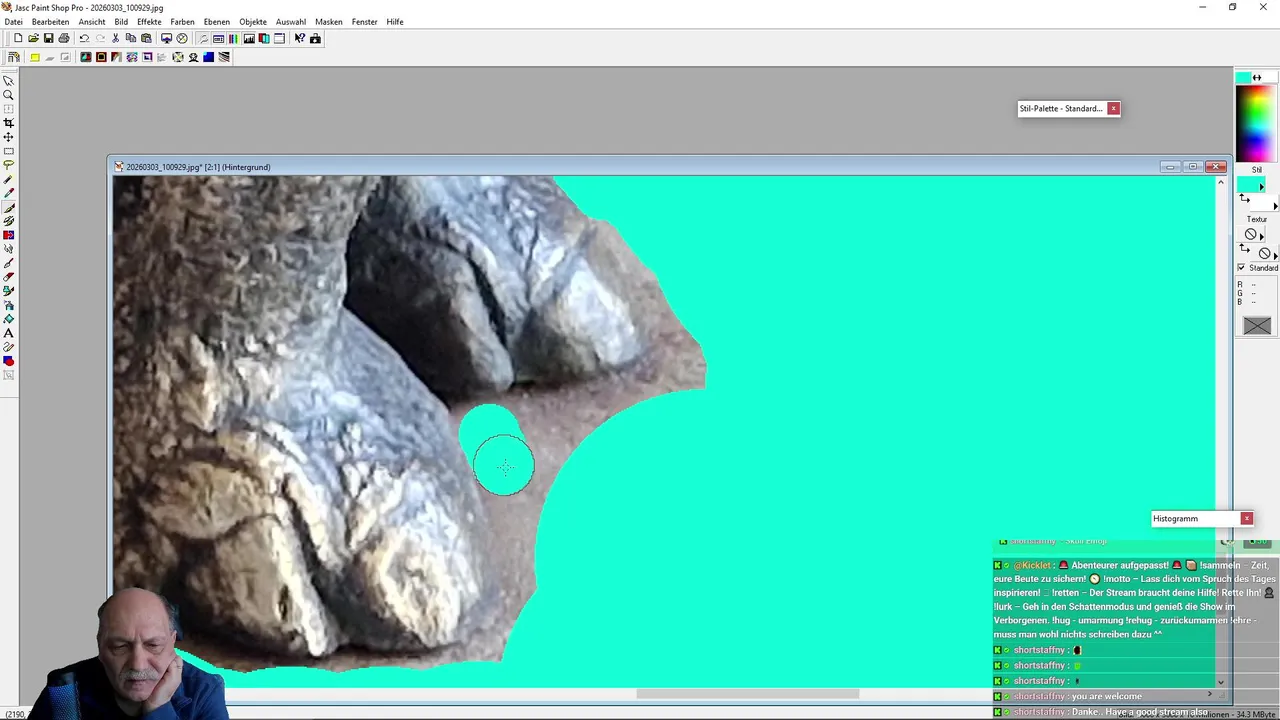
Task: Click the horizontal scrollbar thumb of the image
Action: 748,694
